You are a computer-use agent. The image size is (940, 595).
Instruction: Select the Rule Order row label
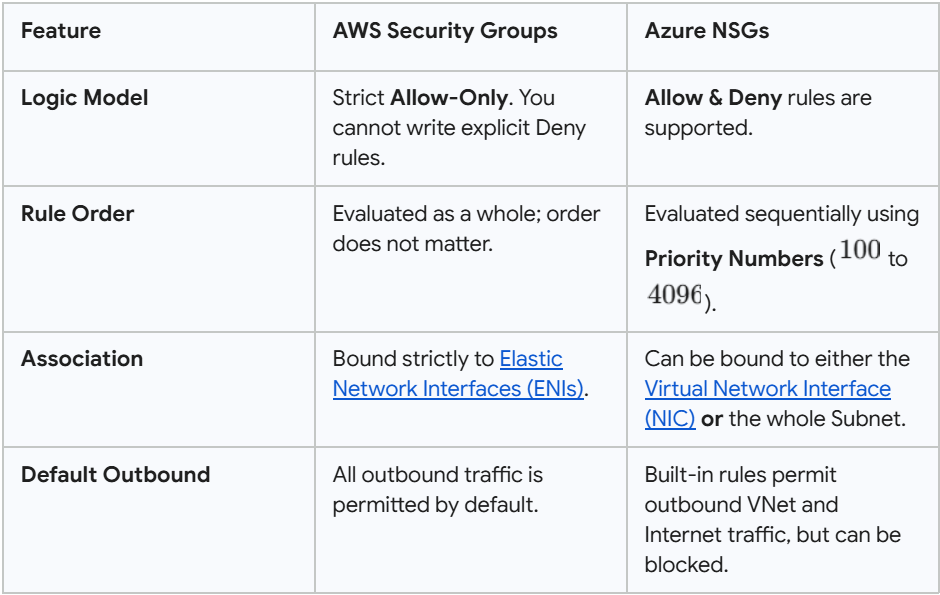tap(77, 213)
